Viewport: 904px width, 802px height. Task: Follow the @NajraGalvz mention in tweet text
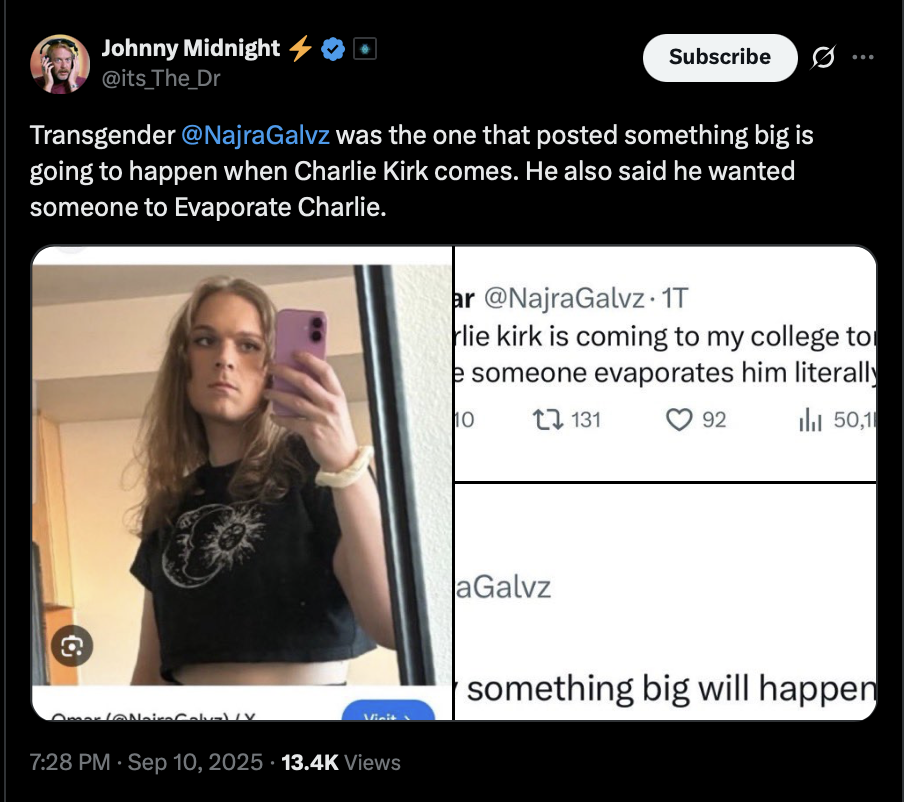pyautogui.click(x=255, y=134)
